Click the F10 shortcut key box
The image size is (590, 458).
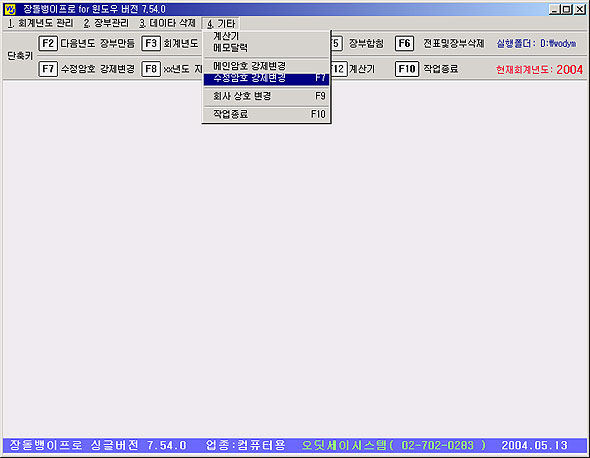click(406, 69)
